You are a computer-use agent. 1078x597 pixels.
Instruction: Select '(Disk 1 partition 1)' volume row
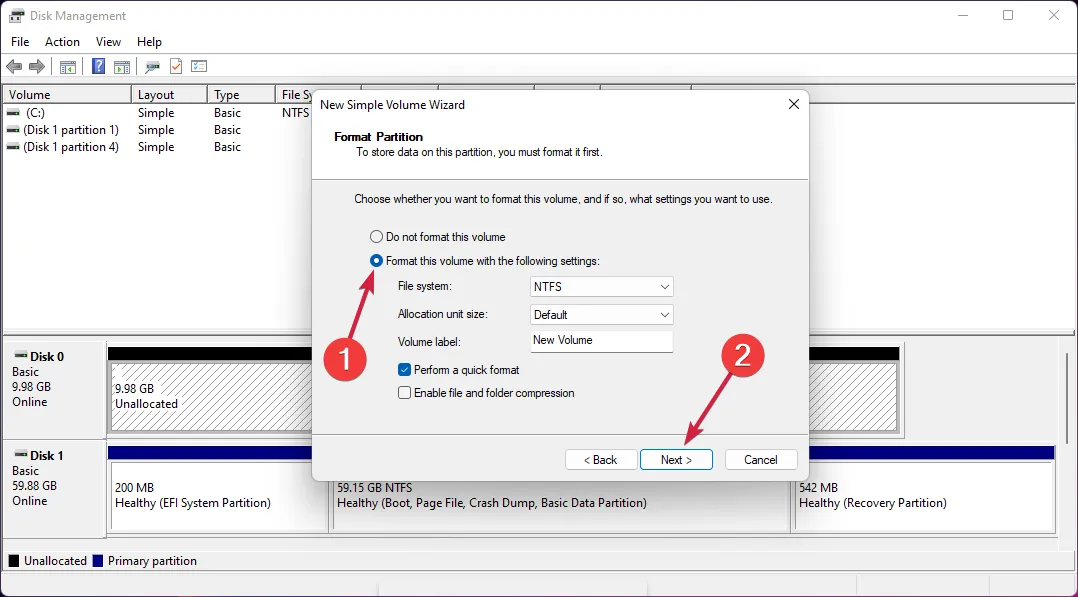coord(157,130)
